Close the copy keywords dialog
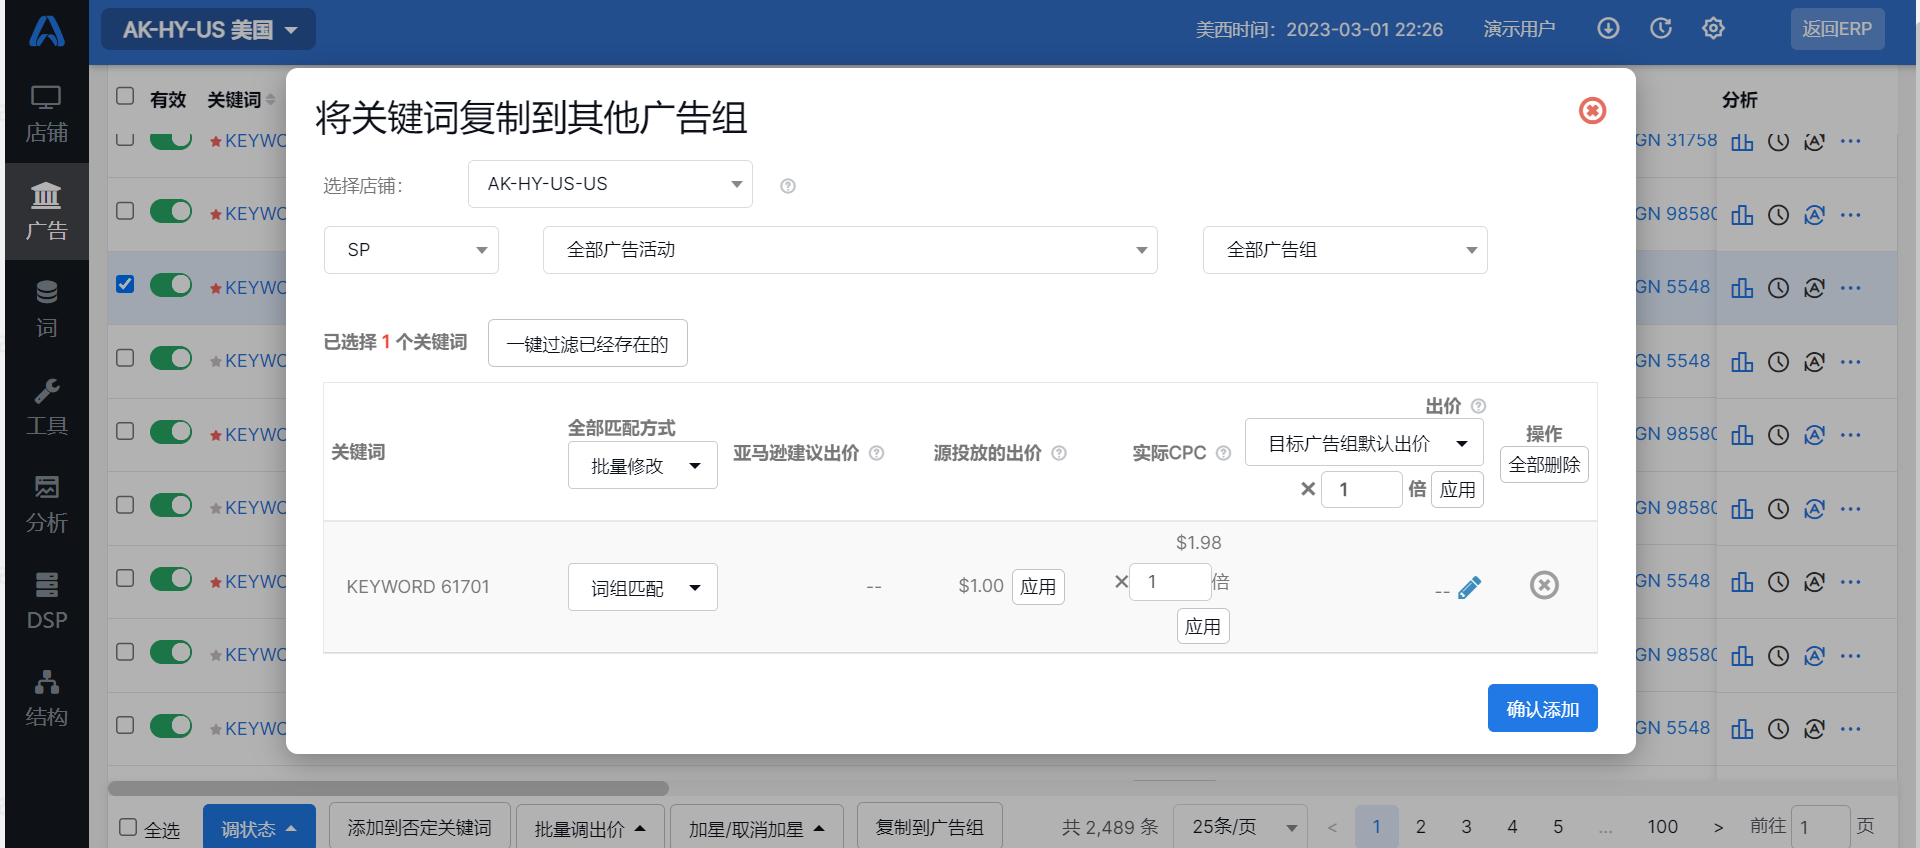 (1592, 110)
